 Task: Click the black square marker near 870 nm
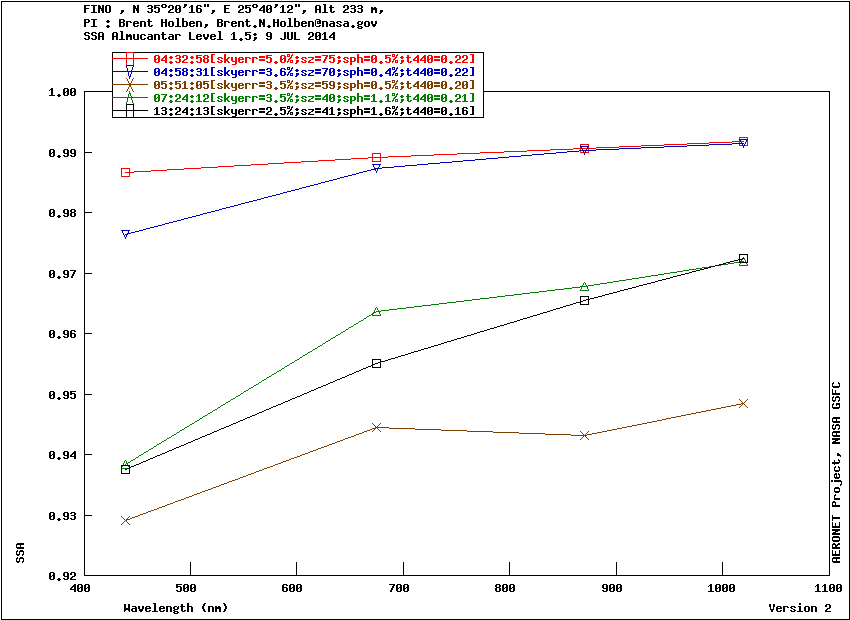pos(585,300)
